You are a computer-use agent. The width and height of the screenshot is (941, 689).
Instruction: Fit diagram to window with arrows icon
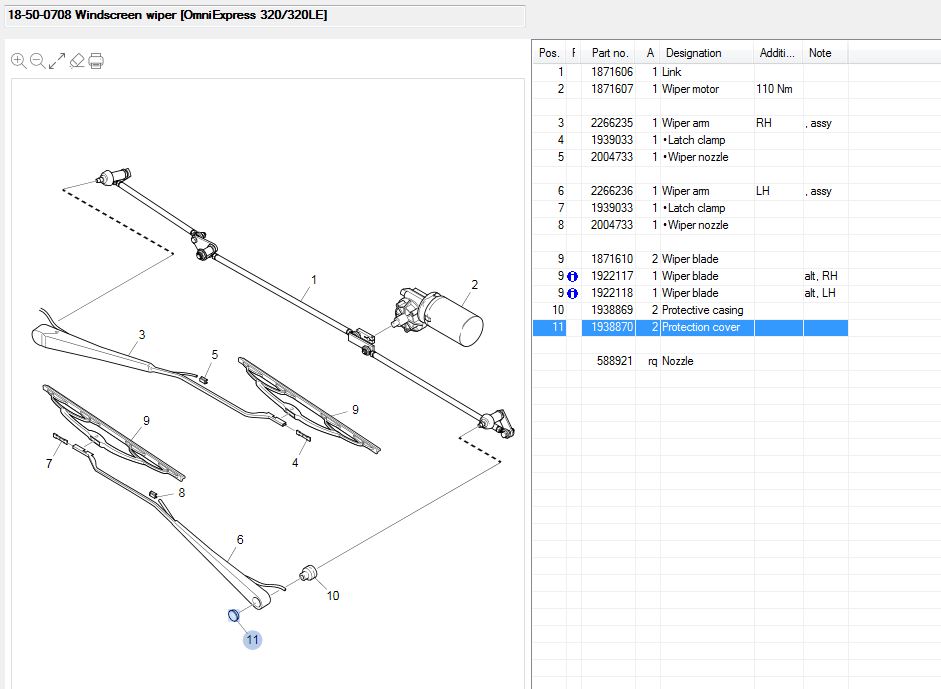tap(57, 61)
